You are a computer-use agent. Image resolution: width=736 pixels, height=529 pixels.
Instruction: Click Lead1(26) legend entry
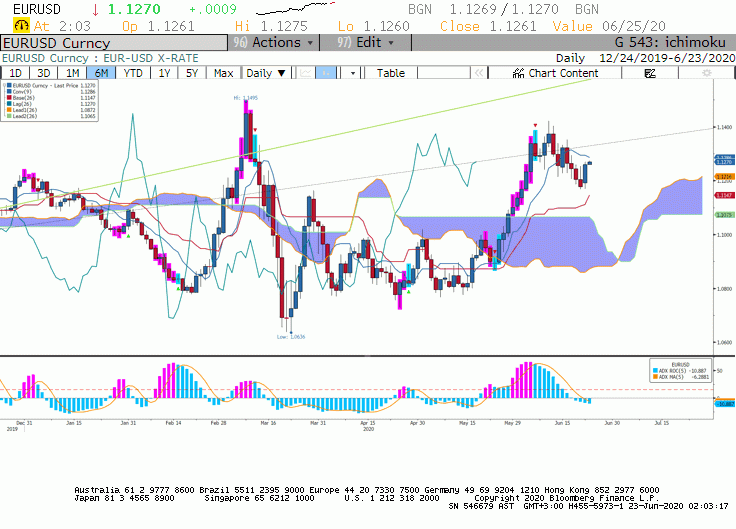(x=51, y=110)
